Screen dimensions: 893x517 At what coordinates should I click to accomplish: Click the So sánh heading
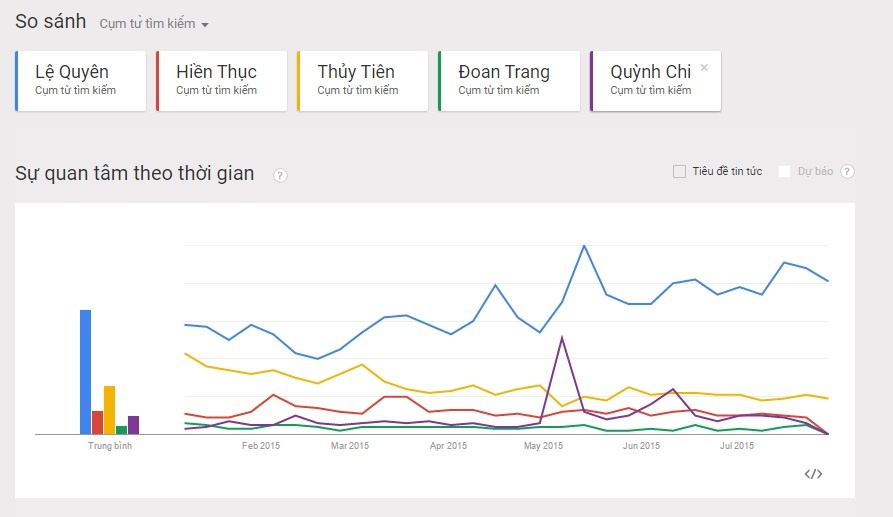click(50, 22)
